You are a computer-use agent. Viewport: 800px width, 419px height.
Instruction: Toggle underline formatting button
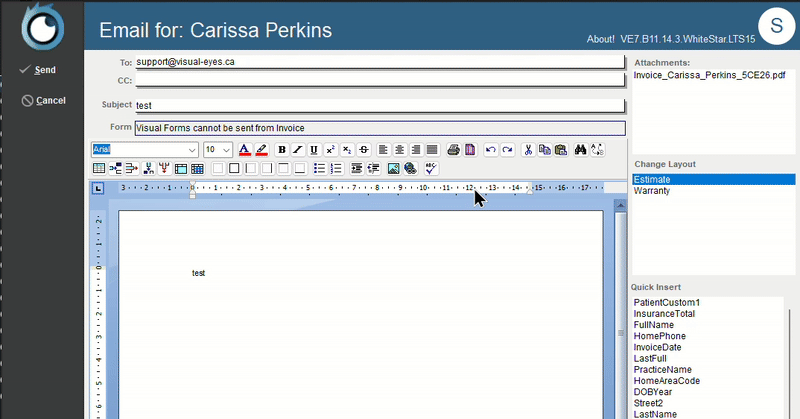pos(313,150)
